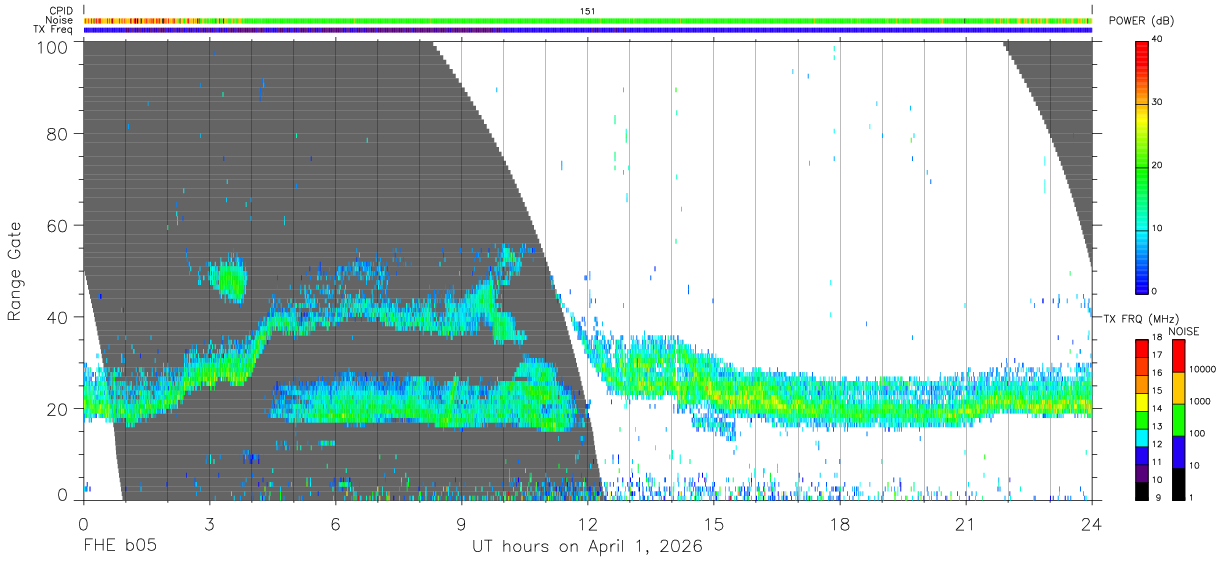Click the 18 tick on the TX FRQ legend
This screenshot has width=1228, height=567.
point(1157,337)
